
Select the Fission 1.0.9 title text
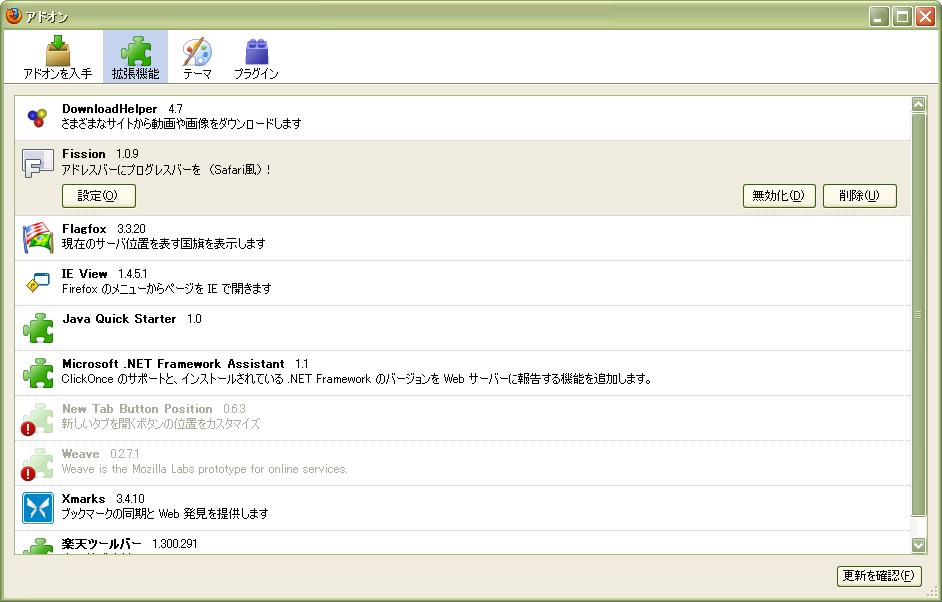100,154
